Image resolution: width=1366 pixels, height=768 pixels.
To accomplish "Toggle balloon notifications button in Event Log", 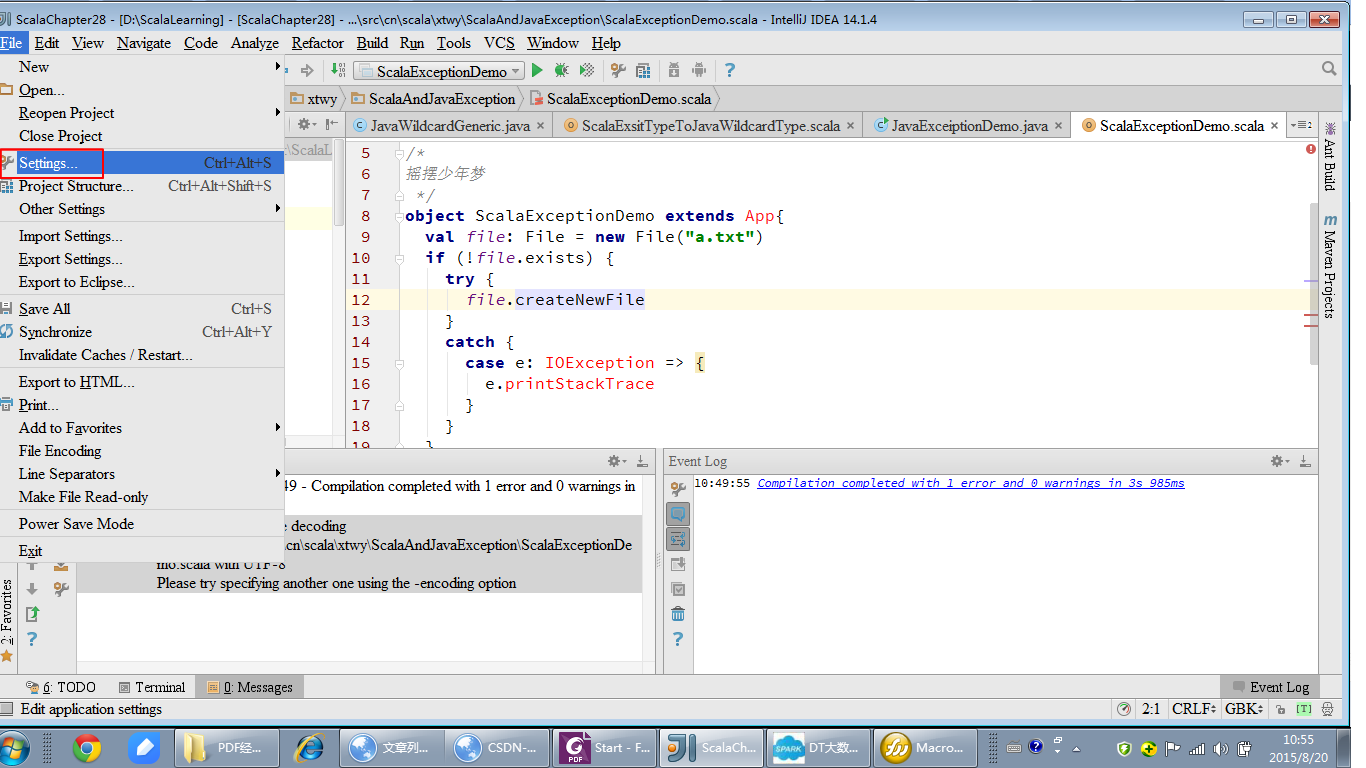I will tap(678, 514).
